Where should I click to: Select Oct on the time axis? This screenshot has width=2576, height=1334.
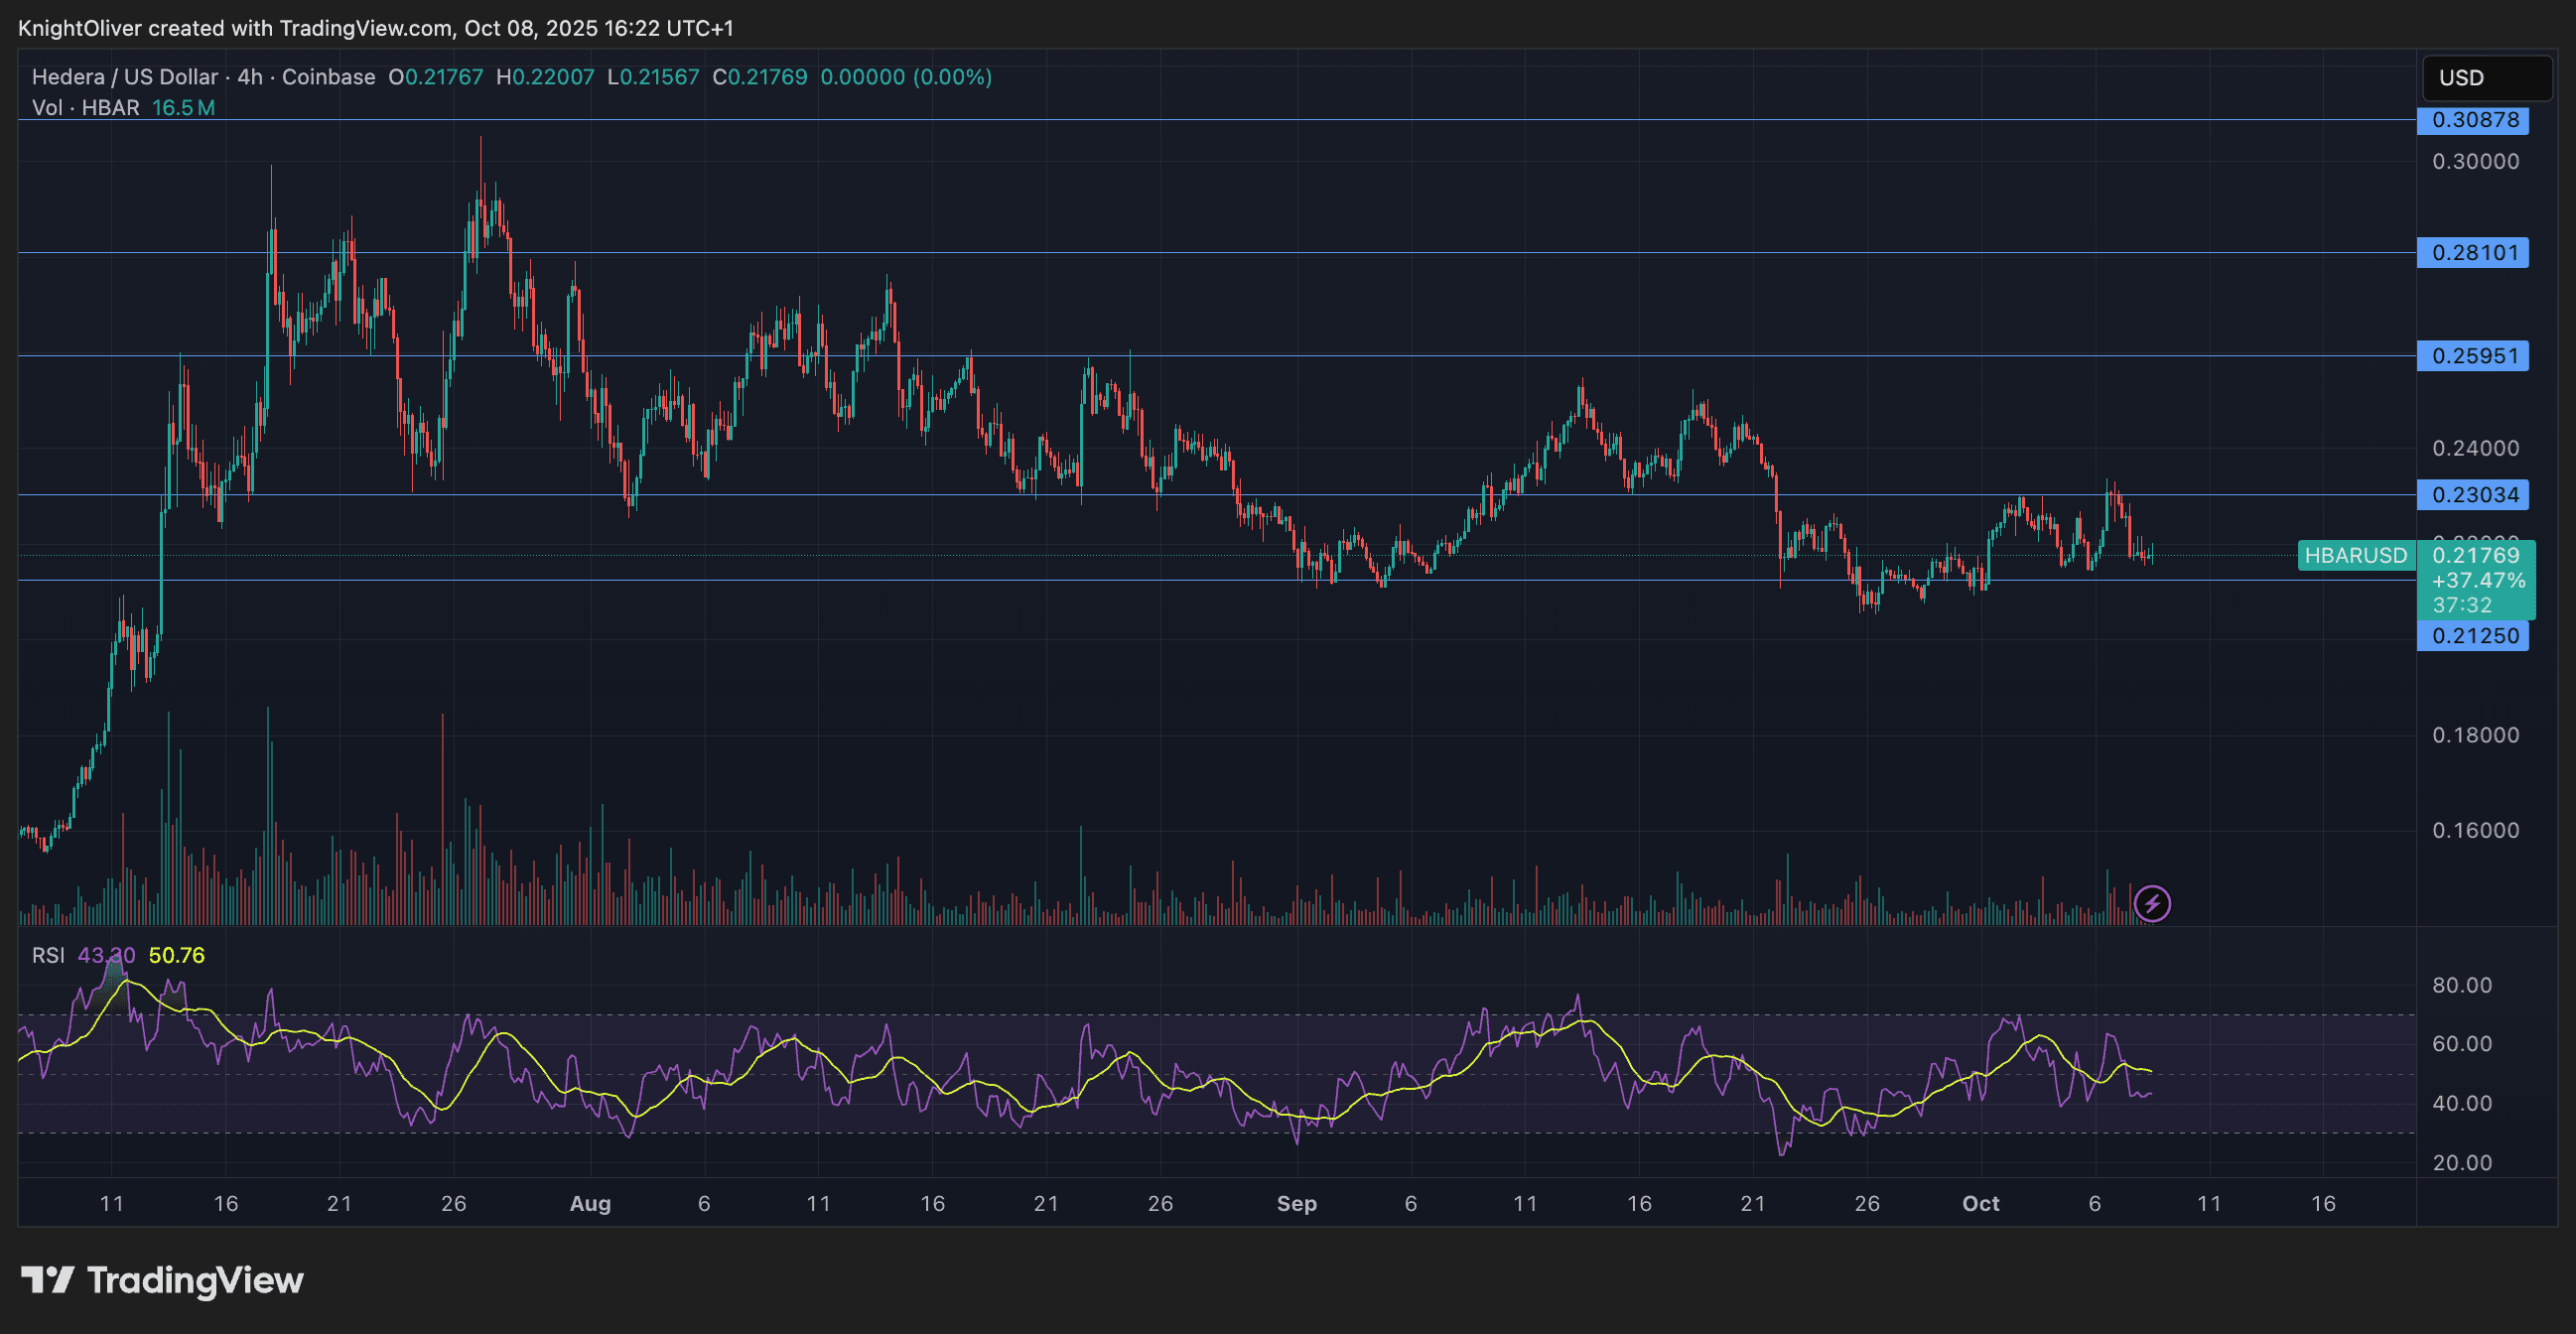tap(1981, 1204)
